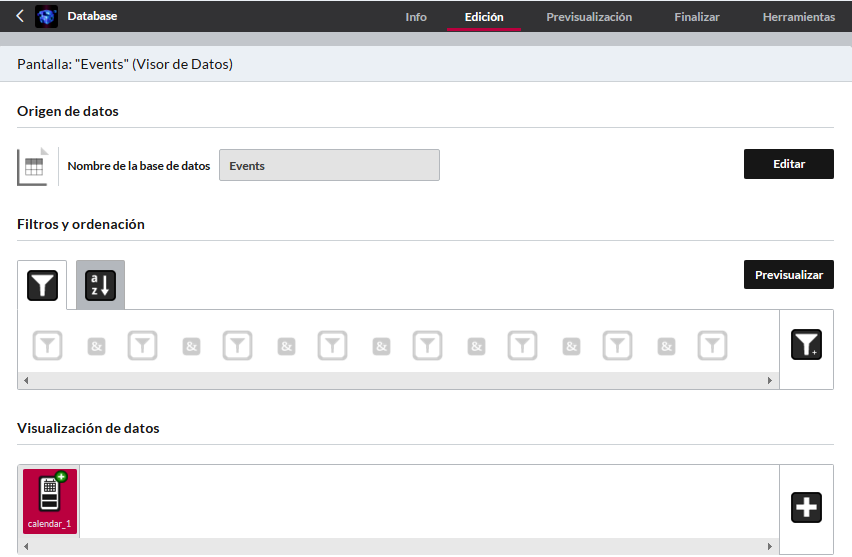Click the "Origen de datos" heading
Viewport: 852px width, 557px height.
coord(68,111)
